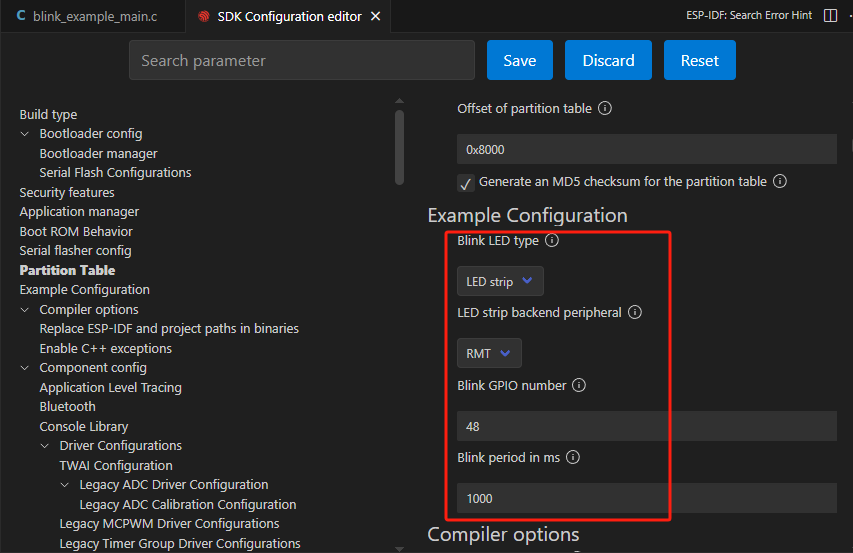This screenshot has width=853, height=553.
Task: Click the partition table offset field 0x8000
Action: pos(647,149)
